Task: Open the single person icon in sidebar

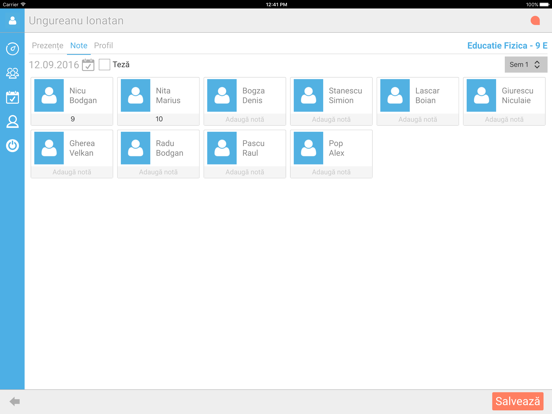Action: 12,121
